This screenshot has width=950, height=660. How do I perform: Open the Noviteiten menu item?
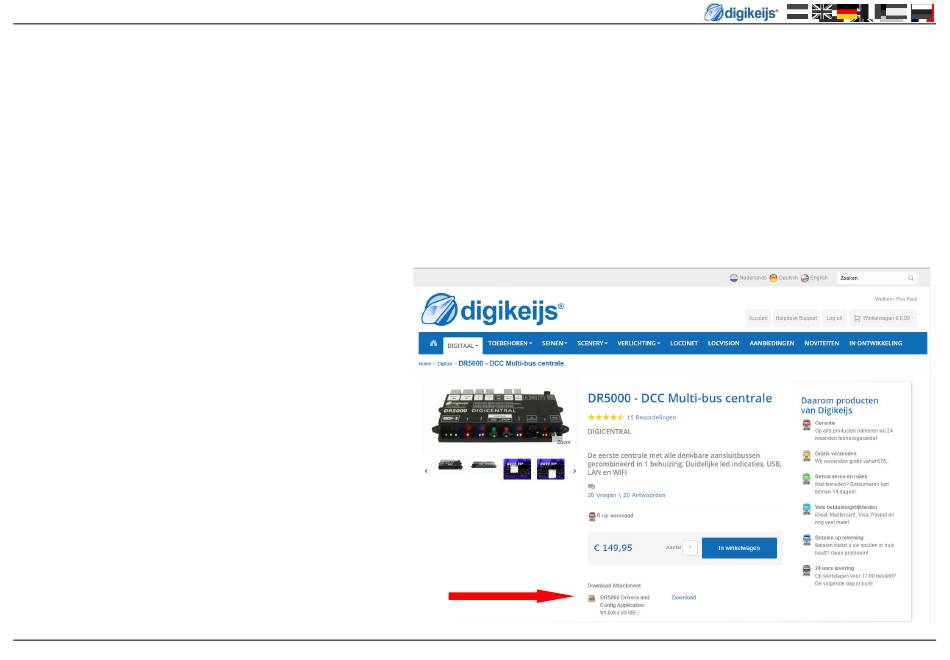pyautogui.click(x=822, y=343)
